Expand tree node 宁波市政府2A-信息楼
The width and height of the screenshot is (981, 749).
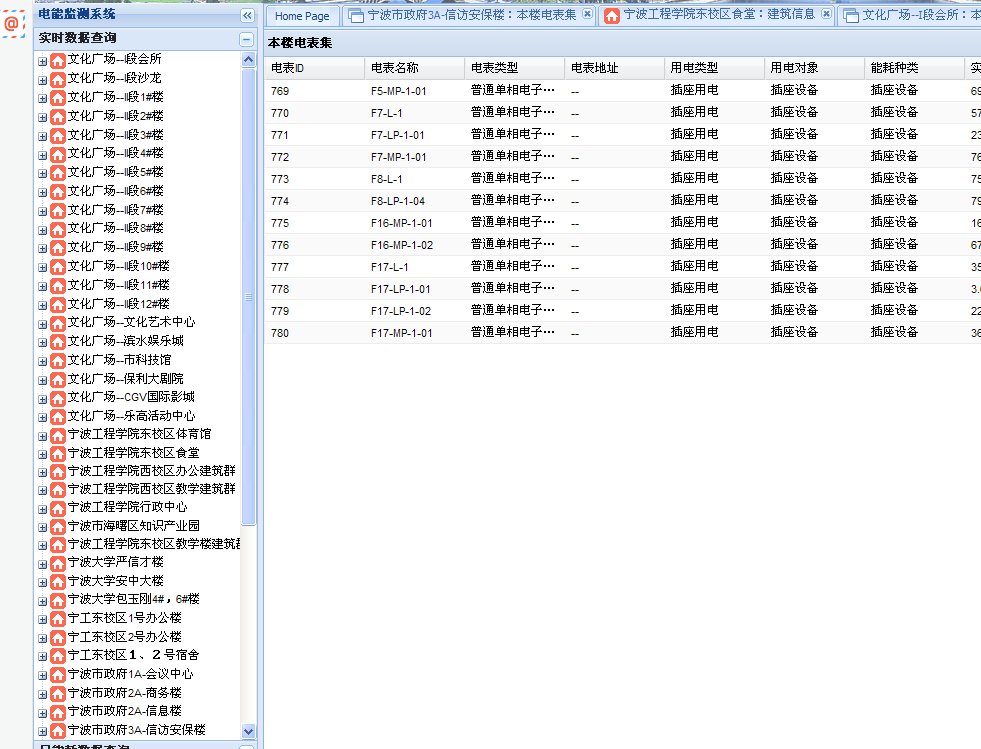(x=43, y=713)
